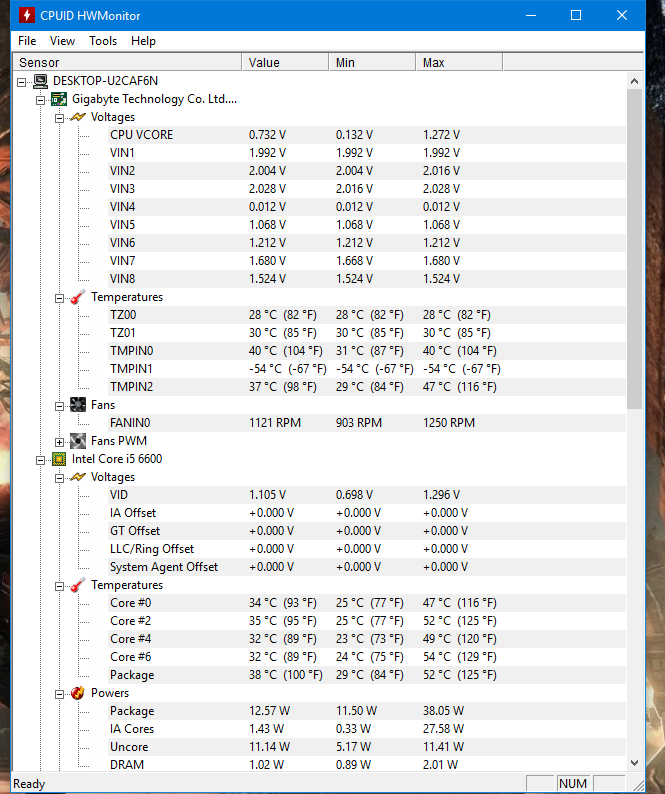Collapse the Gigabyte Voltages group
The image size is (665, 794).
pos(59,118)
